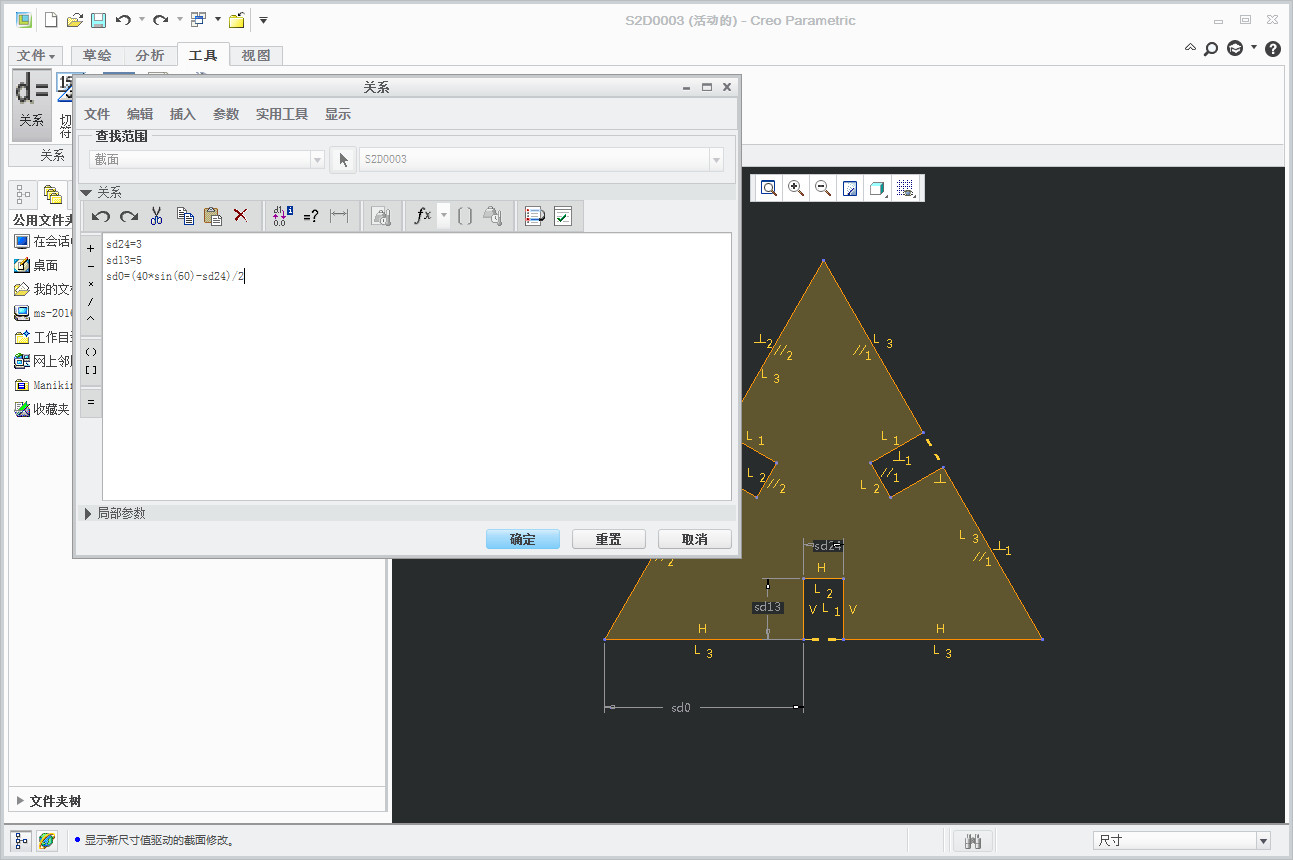Cancel the dialog with 取消 button
The height and width of the screenshot is (860, 1293).
pyautogui.click(x=695, y=539)
